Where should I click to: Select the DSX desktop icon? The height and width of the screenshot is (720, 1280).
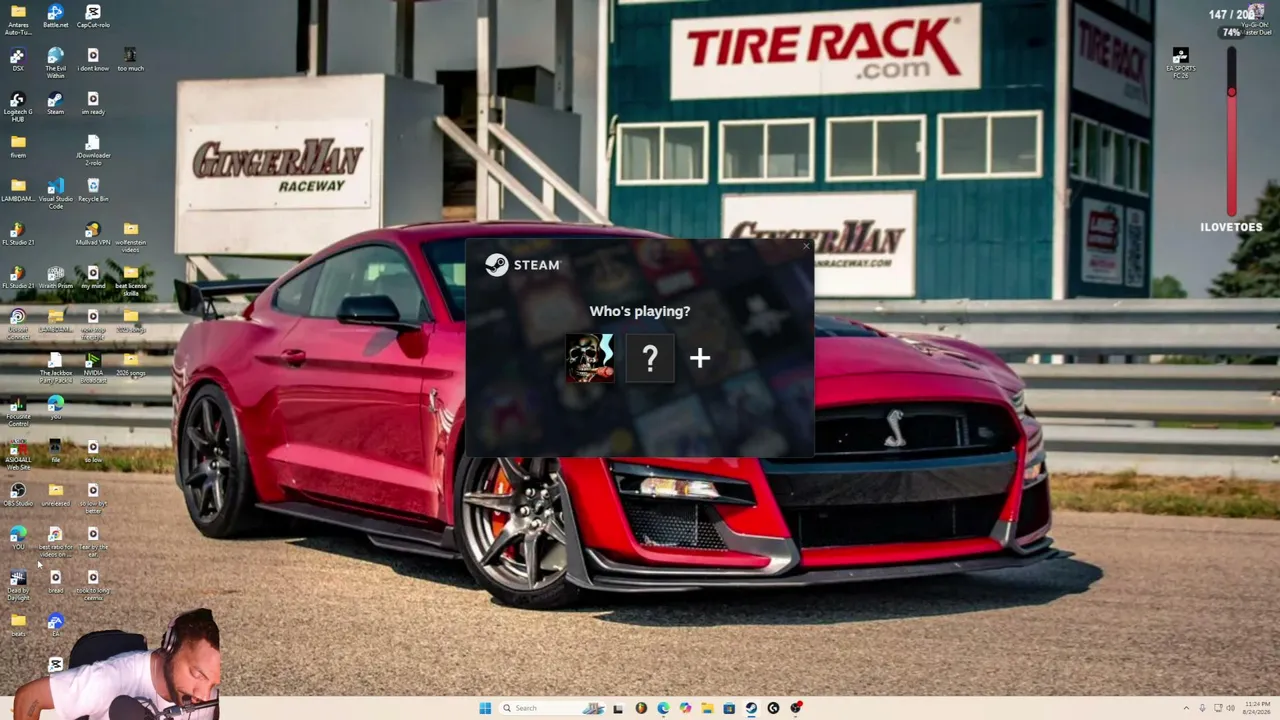point(18,60)
